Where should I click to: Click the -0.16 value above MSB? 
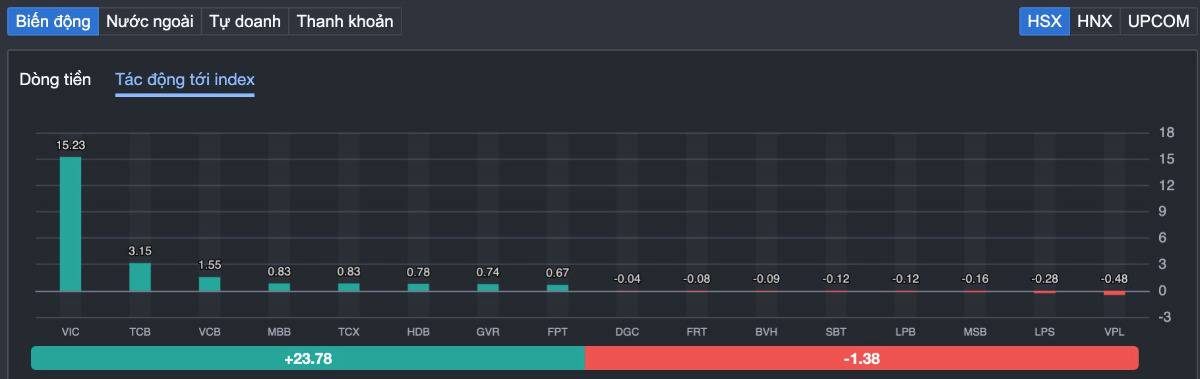[x=974, y=279]
